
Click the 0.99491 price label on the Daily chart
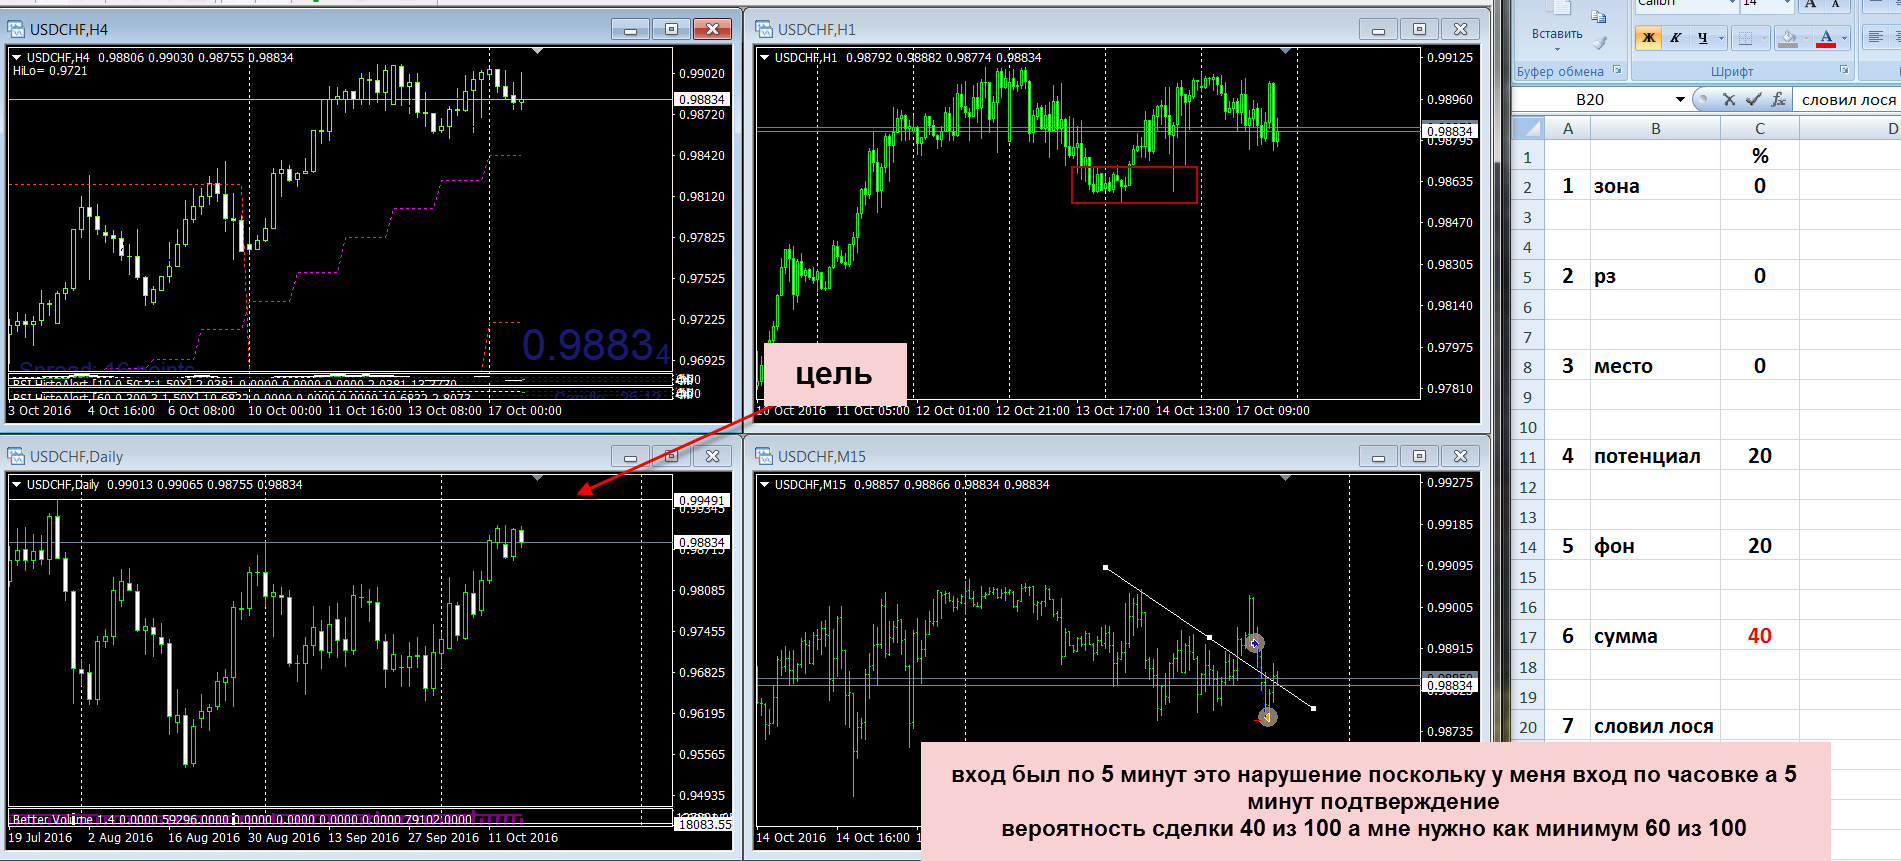tap(702, 500)
